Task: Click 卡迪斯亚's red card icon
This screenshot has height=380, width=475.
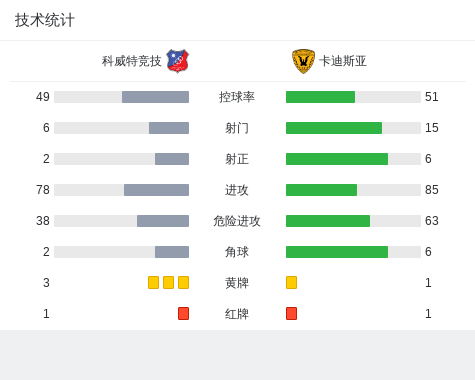Action: pos(291,313)
